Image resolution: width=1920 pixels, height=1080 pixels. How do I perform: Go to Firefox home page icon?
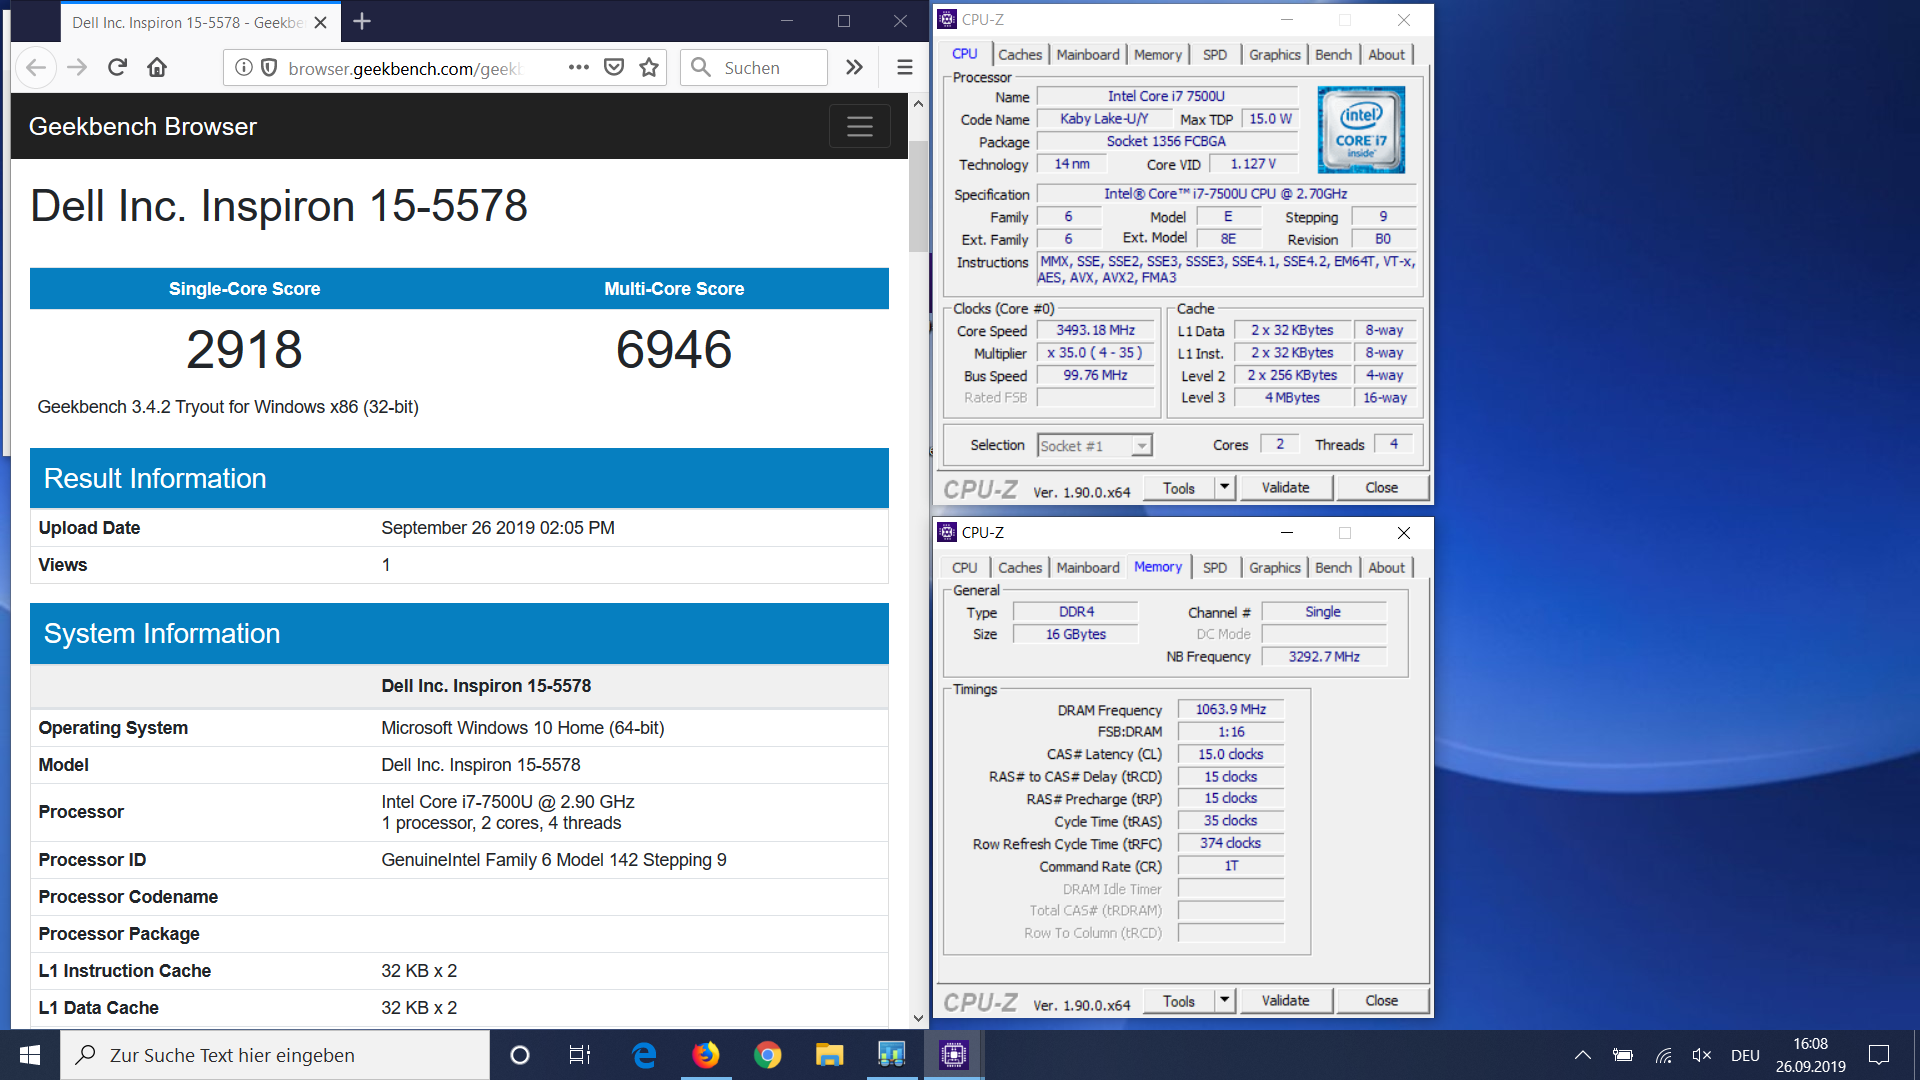157,67
